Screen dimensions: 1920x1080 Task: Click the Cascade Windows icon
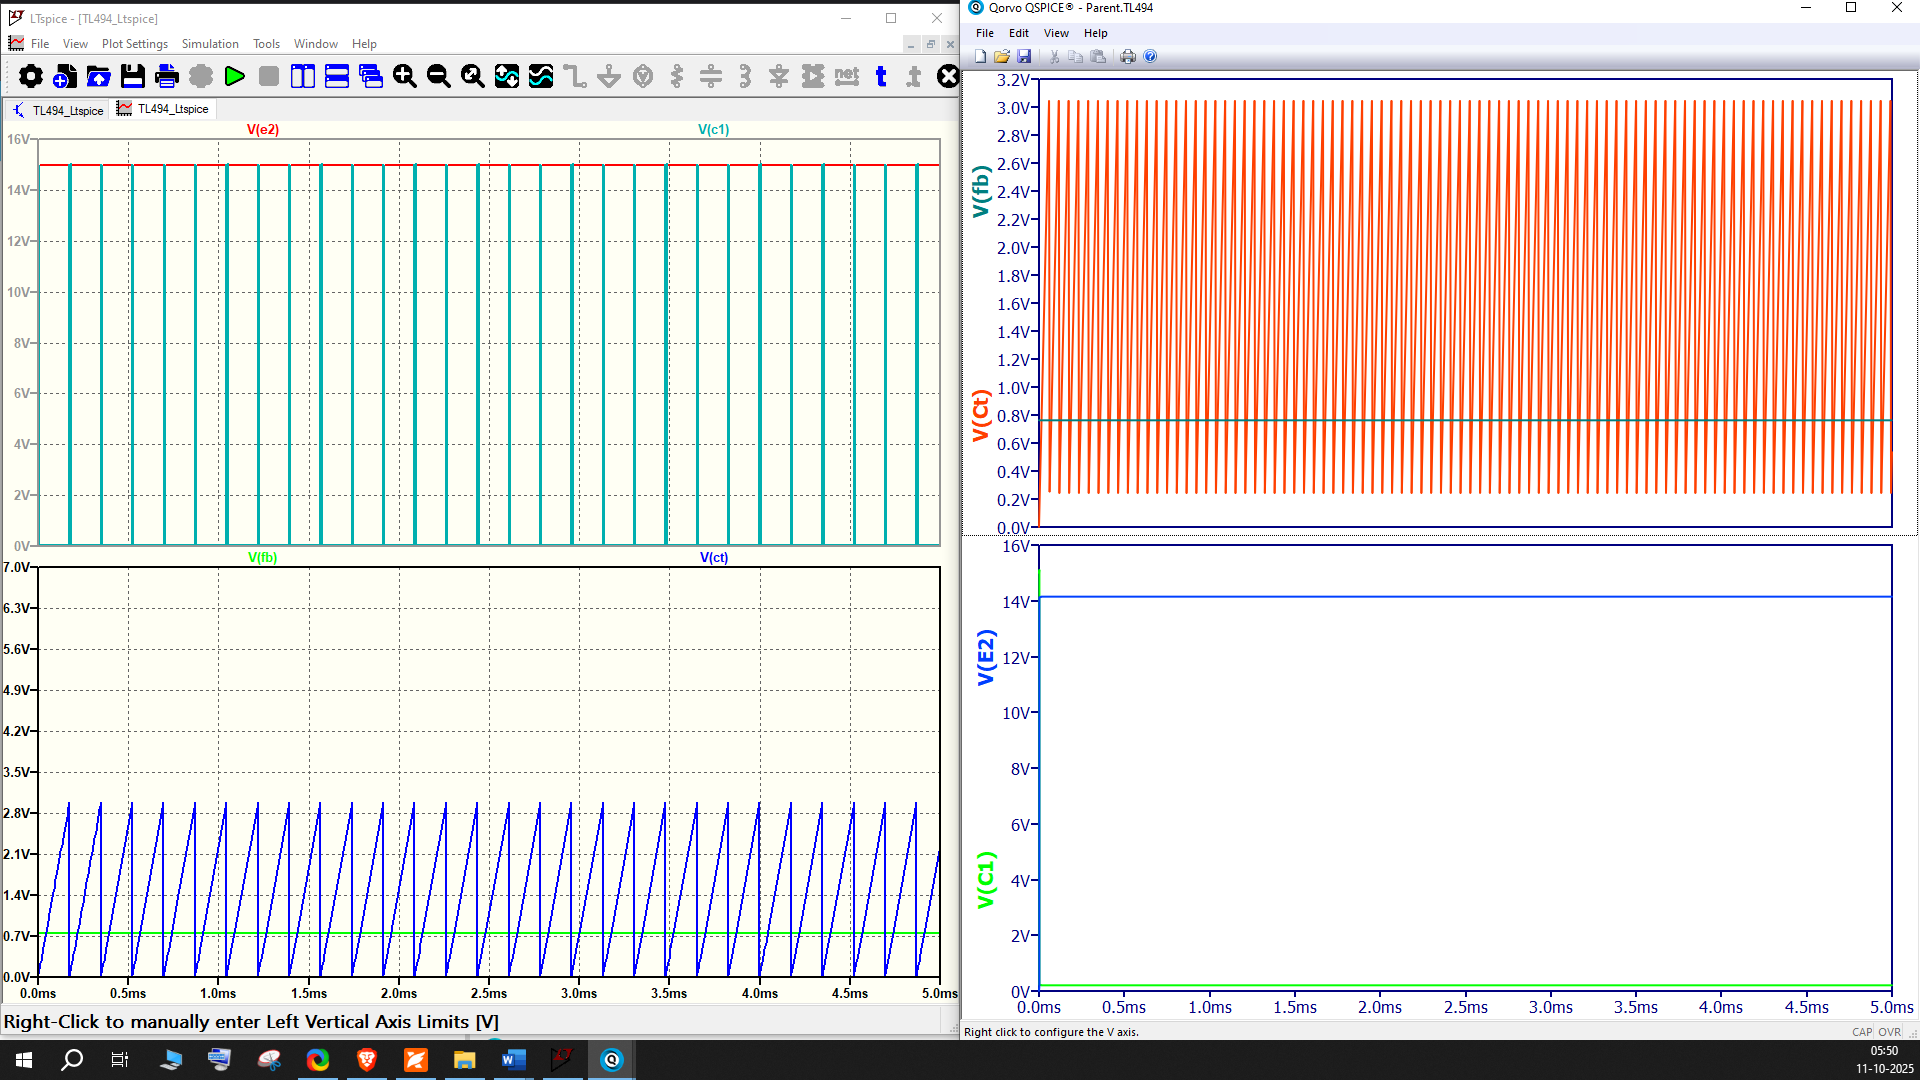[x=370, y=76]
